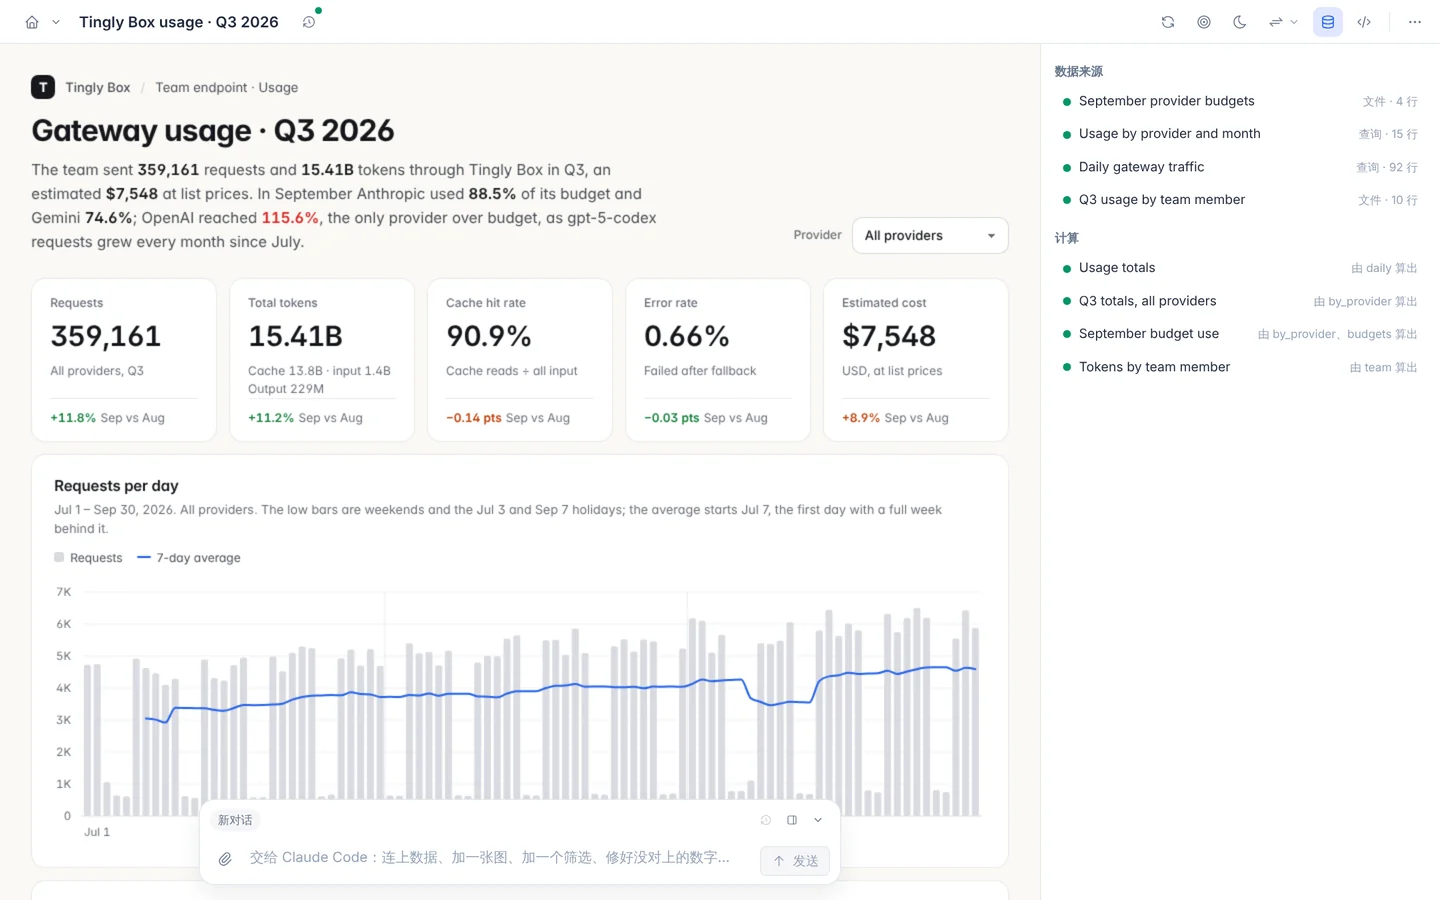
Task: Open September provider budgets data source
Action: click(x=1239, y=101)
